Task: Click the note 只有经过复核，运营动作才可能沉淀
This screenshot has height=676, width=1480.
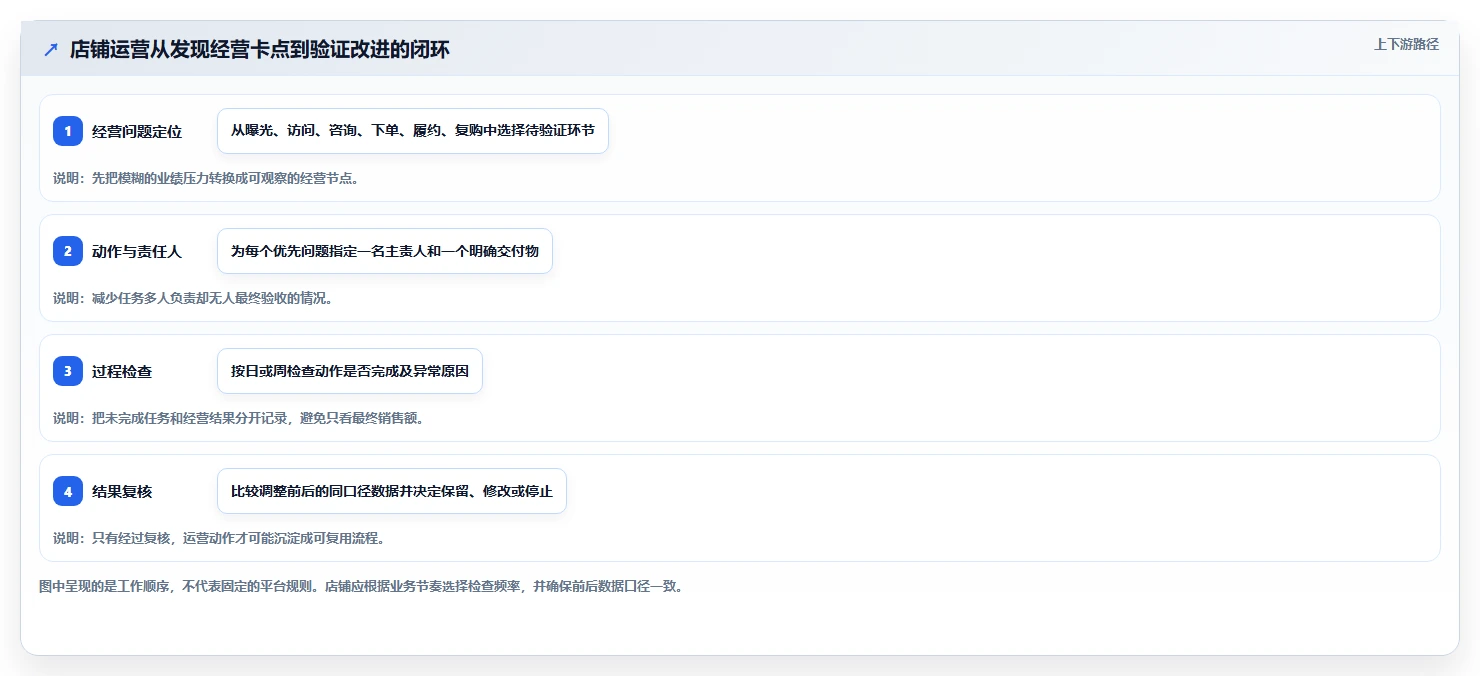Action: coord(219,538)
